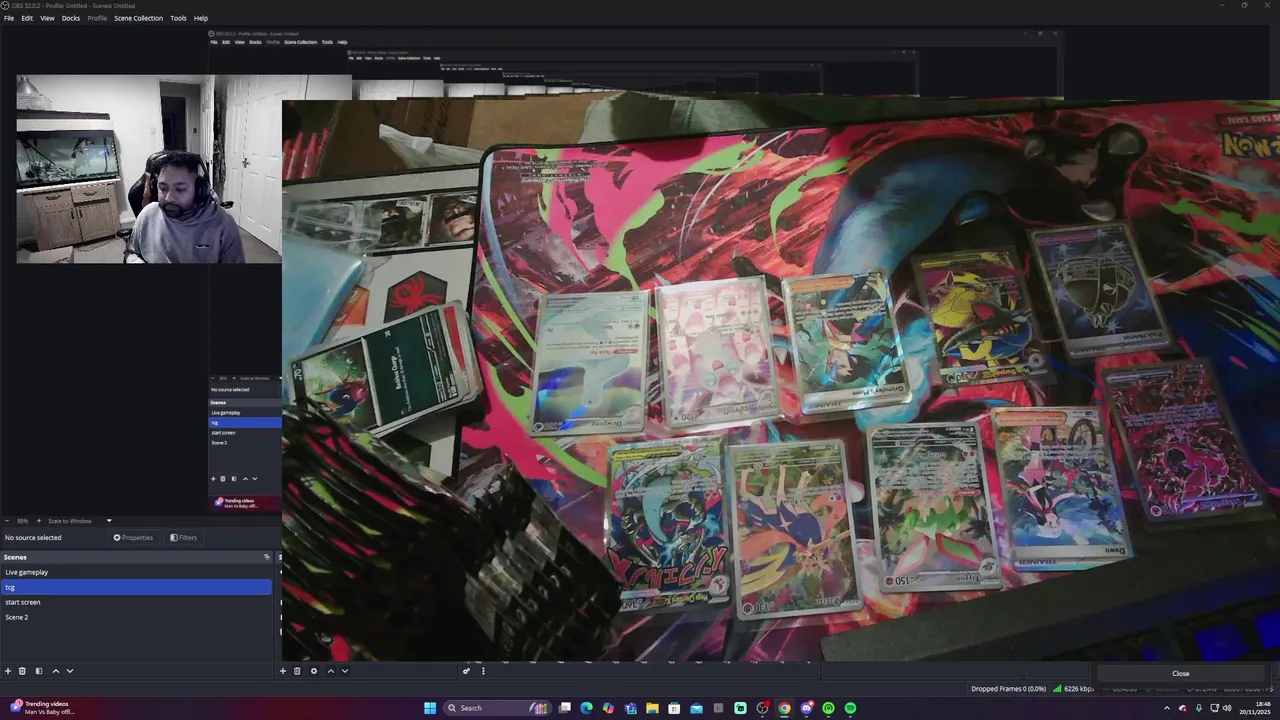Add a new scene with the plus icon
The image size is (1280, 720).
click(8, 671)
